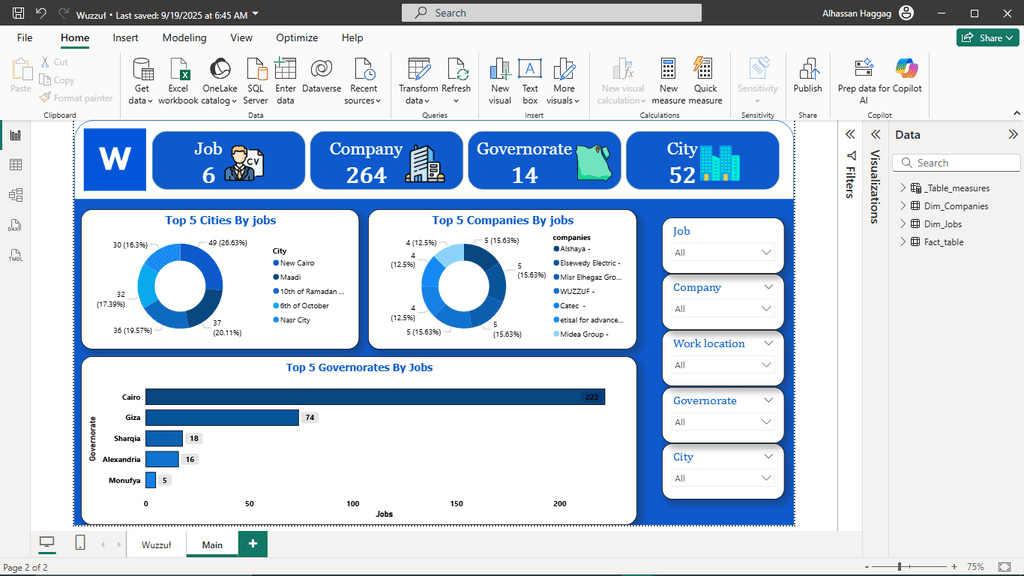Collapse the Data pane

click(1012, 135)
